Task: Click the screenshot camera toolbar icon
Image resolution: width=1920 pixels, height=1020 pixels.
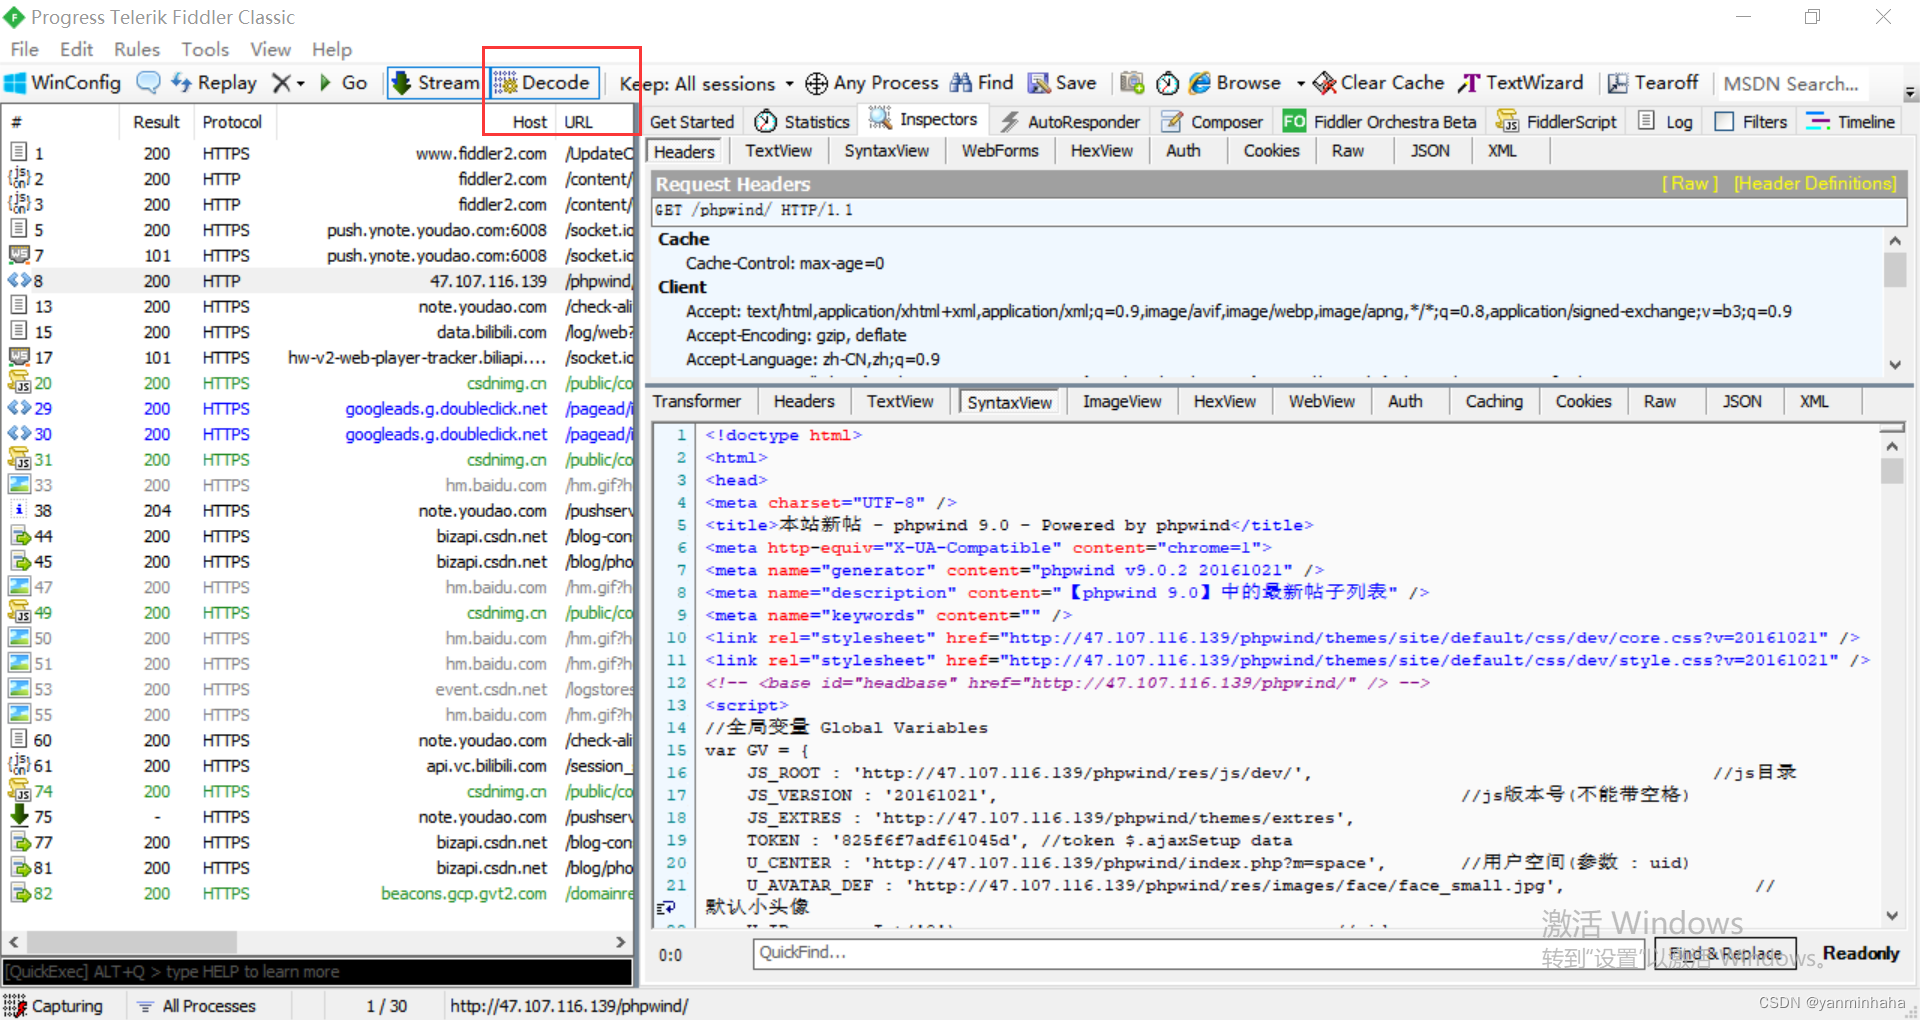Action: click(x=1132, y=83)
